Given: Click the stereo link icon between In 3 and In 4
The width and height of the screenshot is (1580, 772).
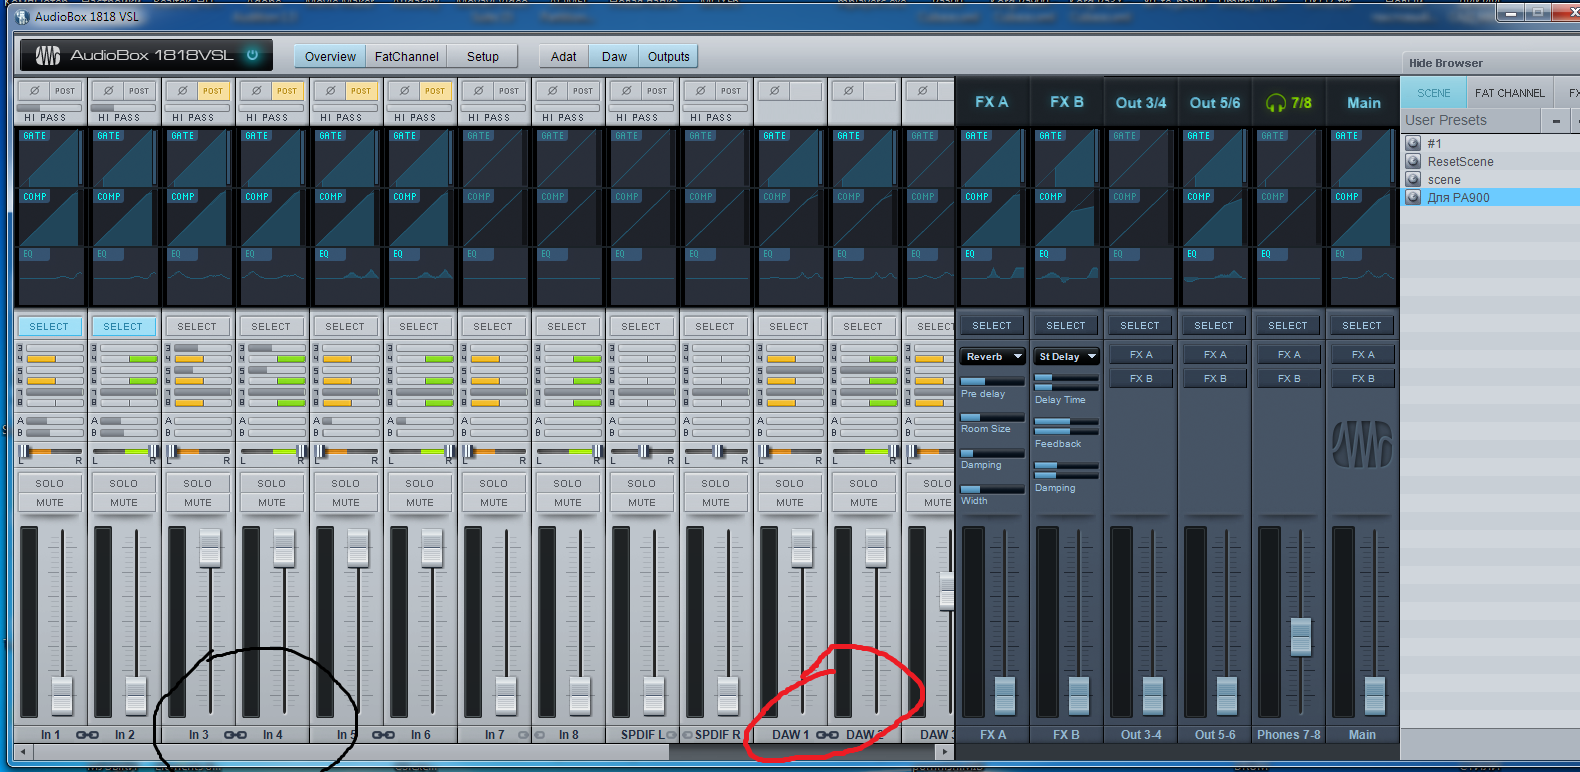Looking at the screenshot, I should point(235,735).
